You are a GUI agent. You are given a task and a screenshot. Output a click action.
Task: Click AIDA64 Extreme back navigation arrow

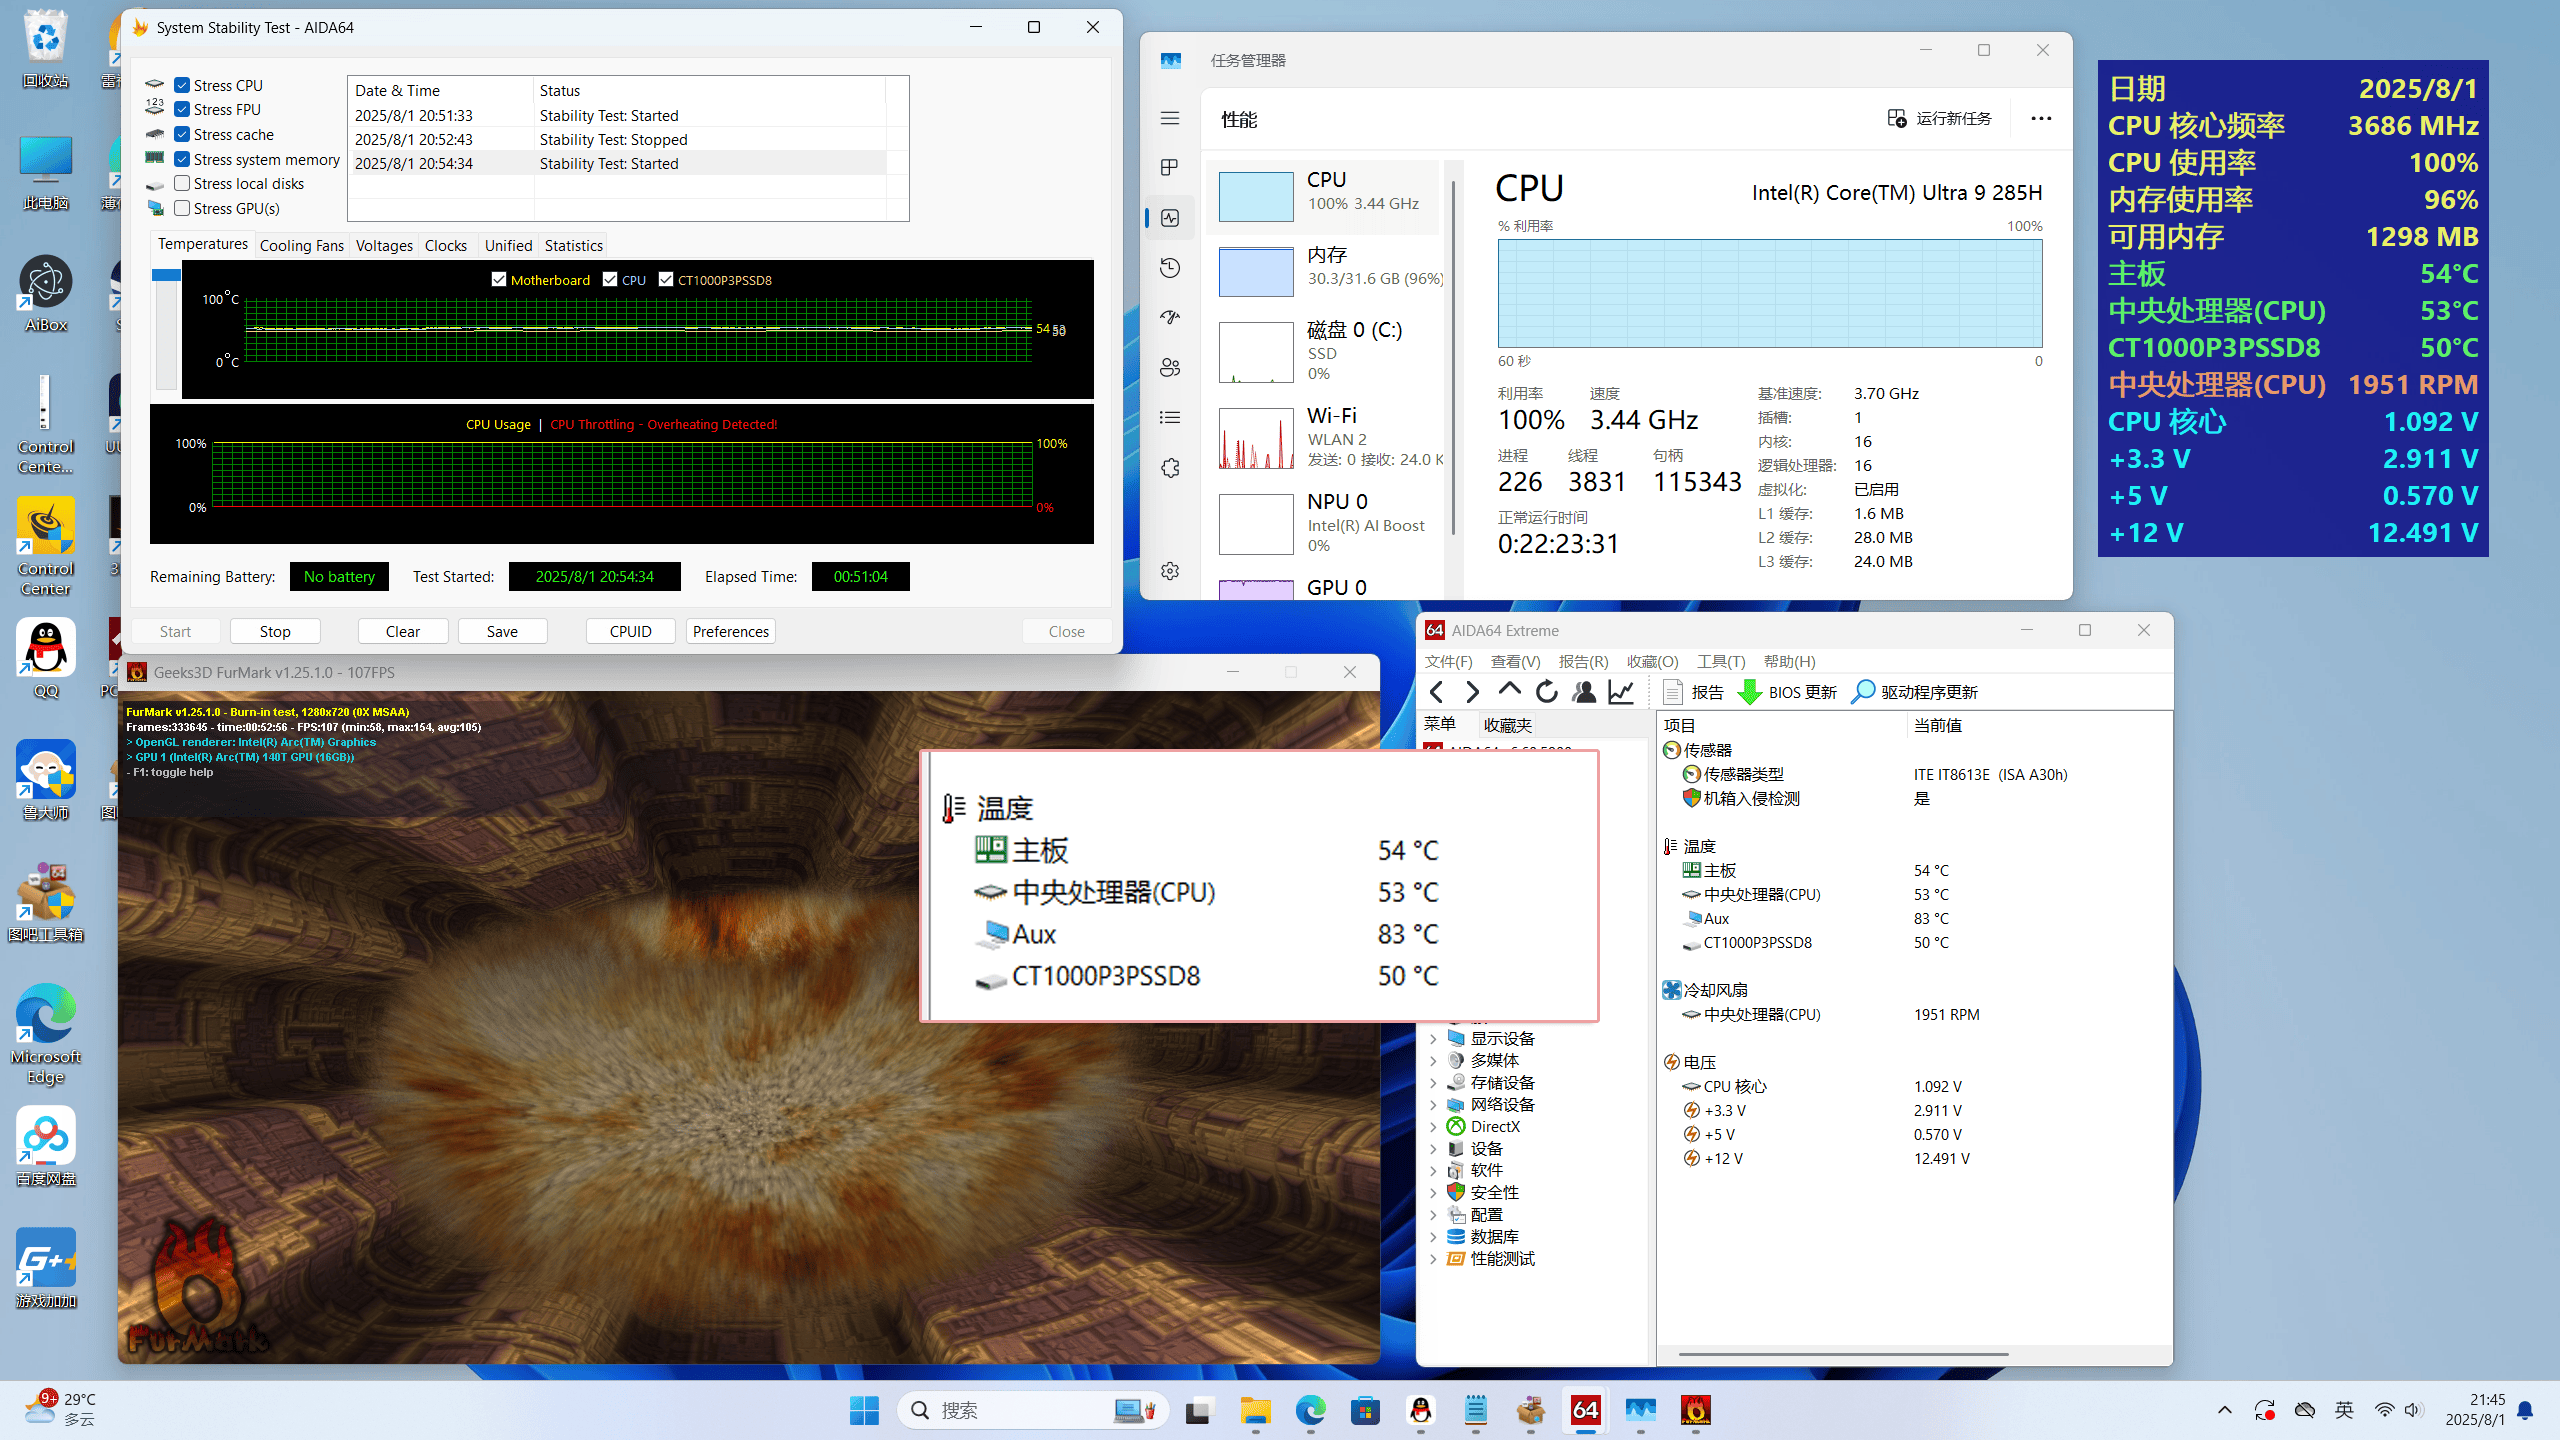pos(1436,692)
